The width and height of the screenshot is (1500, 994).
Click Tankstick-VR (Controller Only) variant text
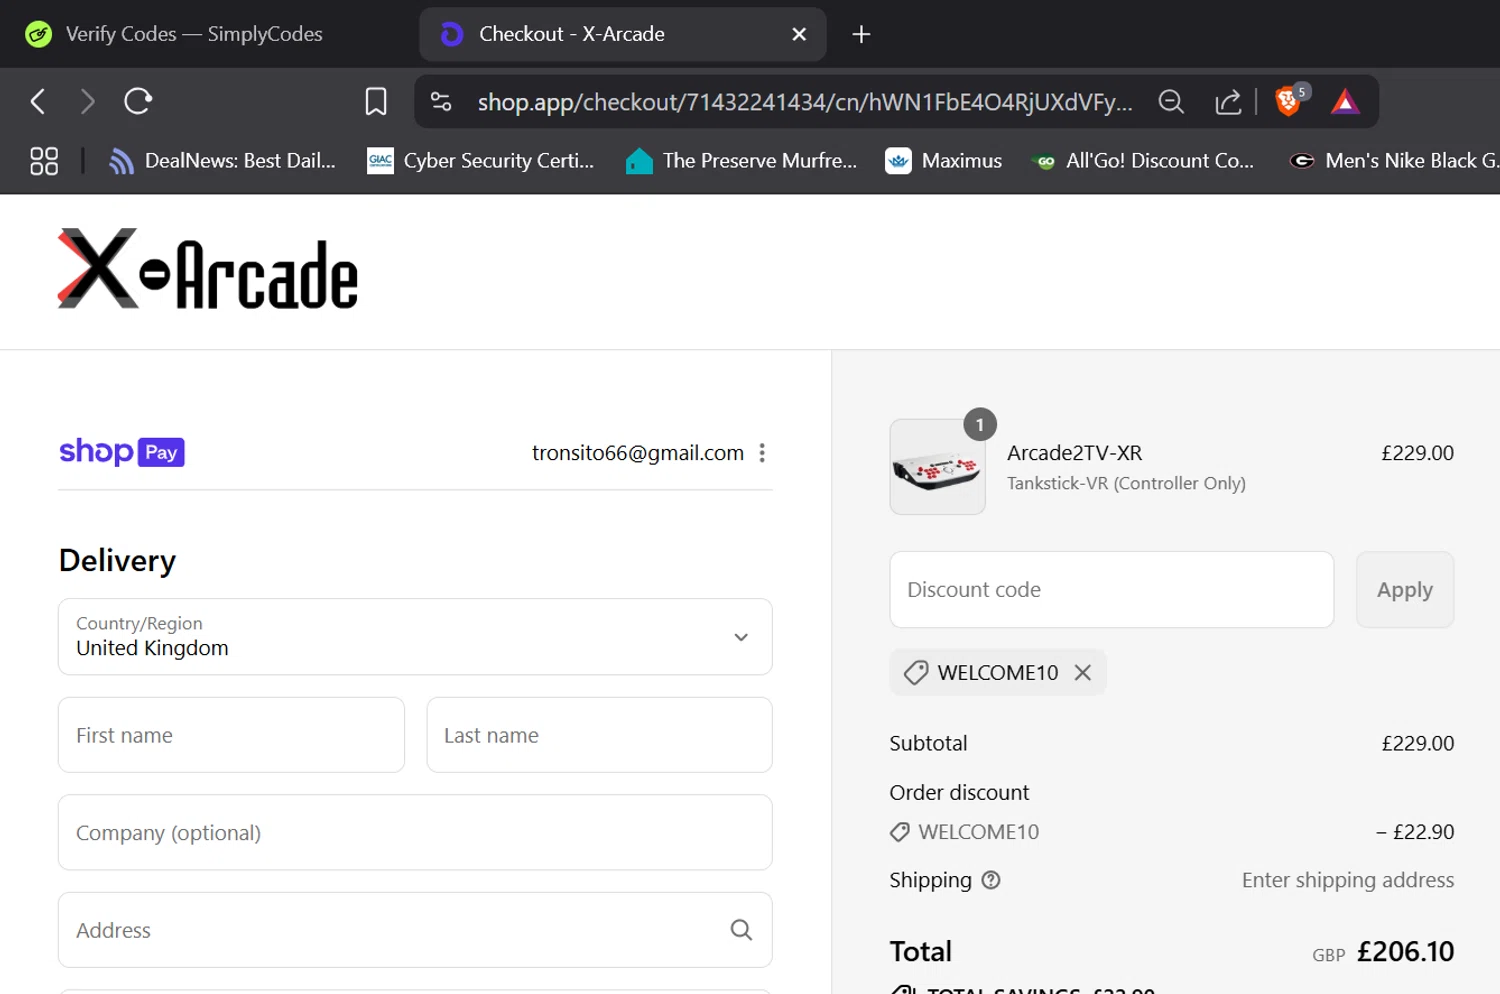1126,483
